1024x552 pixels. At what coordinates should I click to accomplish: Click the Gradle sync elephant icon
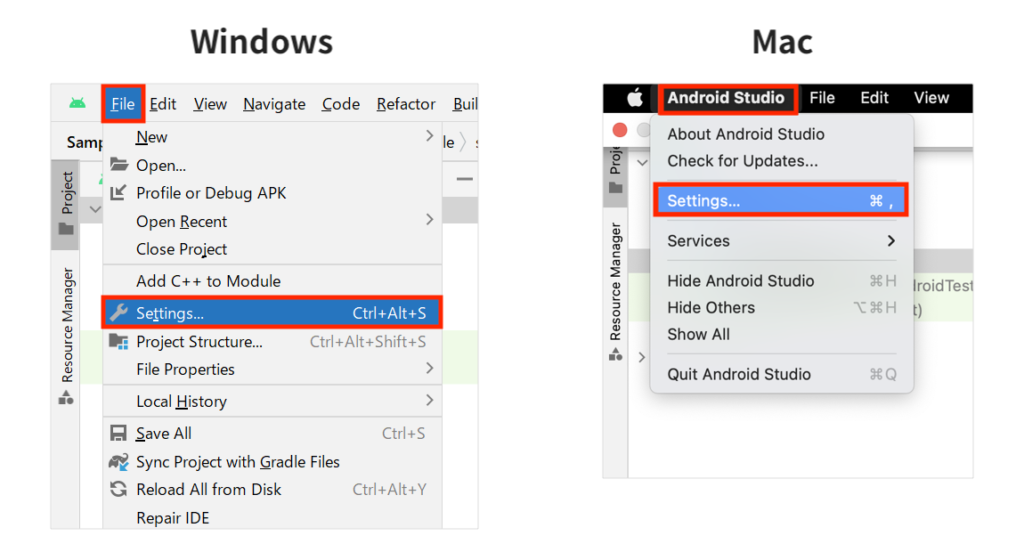[x=118, y=462]
